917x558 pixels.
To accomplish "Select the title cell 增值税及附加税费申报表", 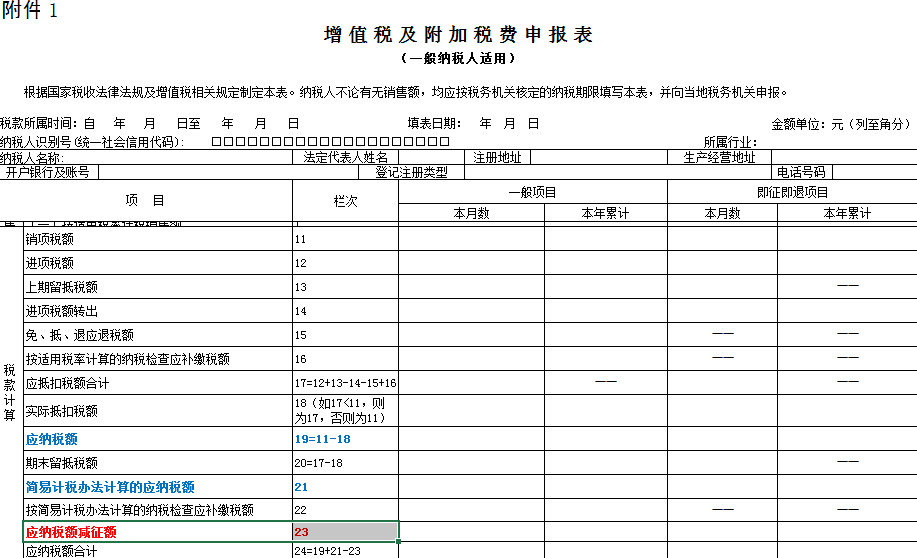I will click(x=458, y=35).
